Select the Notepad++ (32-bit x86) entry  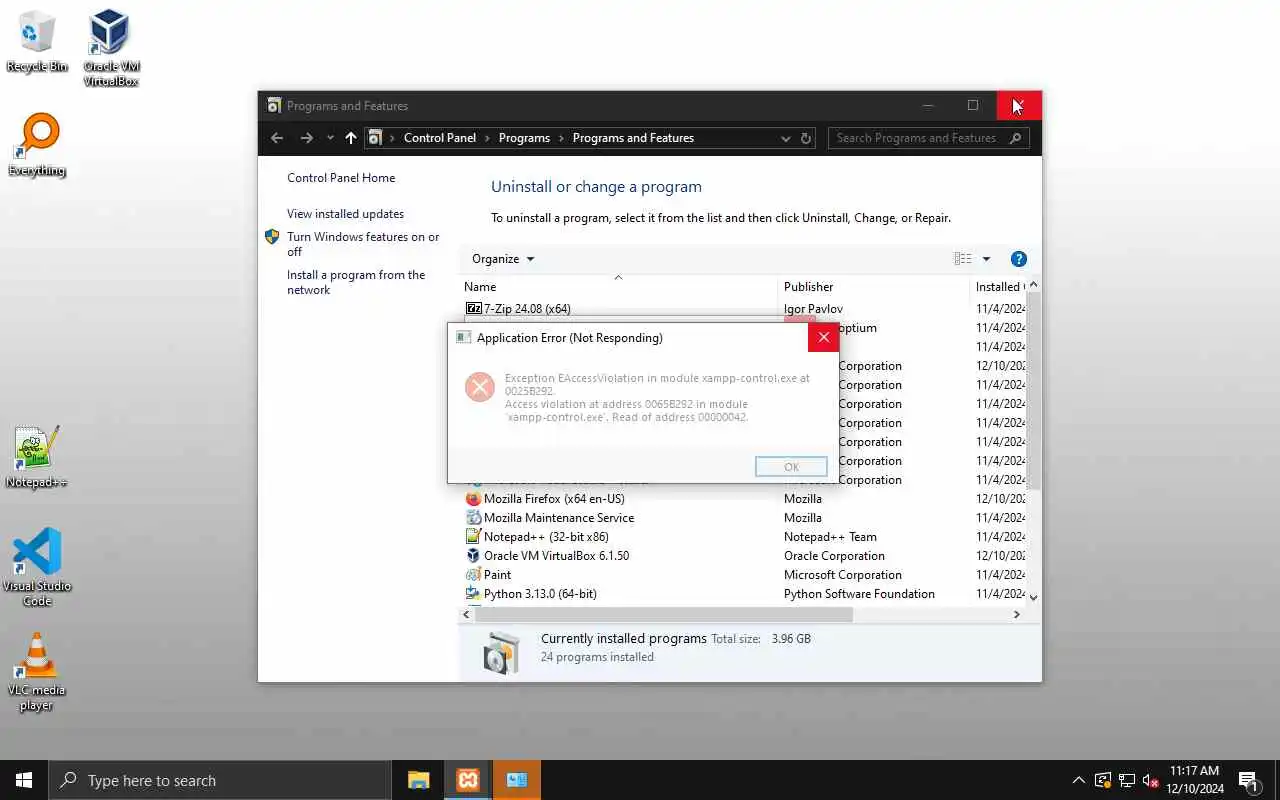tap(537, 537)
